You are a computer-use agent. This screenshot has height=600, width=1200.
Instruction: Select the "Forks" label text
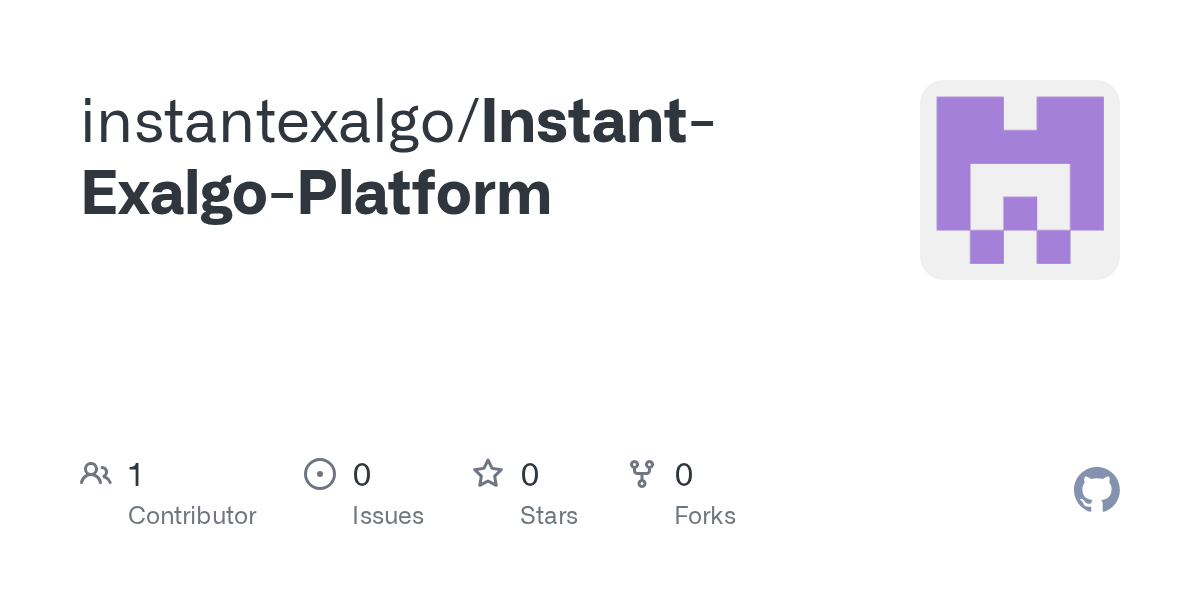click(705, 516)
